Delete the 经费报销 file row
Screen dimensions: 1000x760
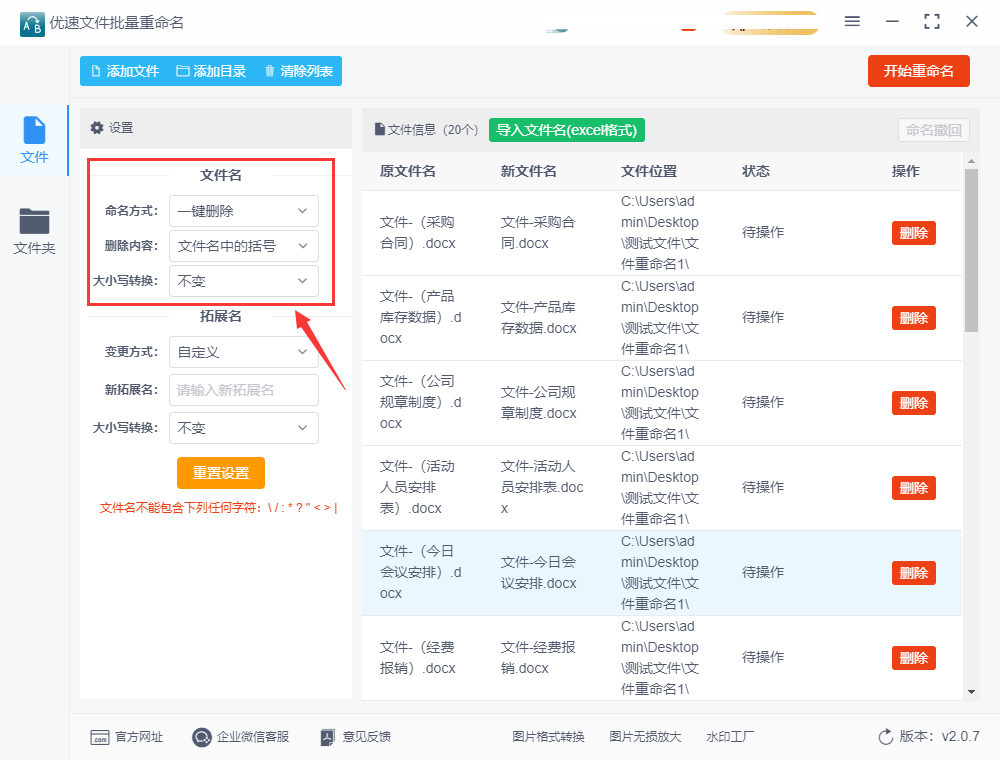point(913,658)
